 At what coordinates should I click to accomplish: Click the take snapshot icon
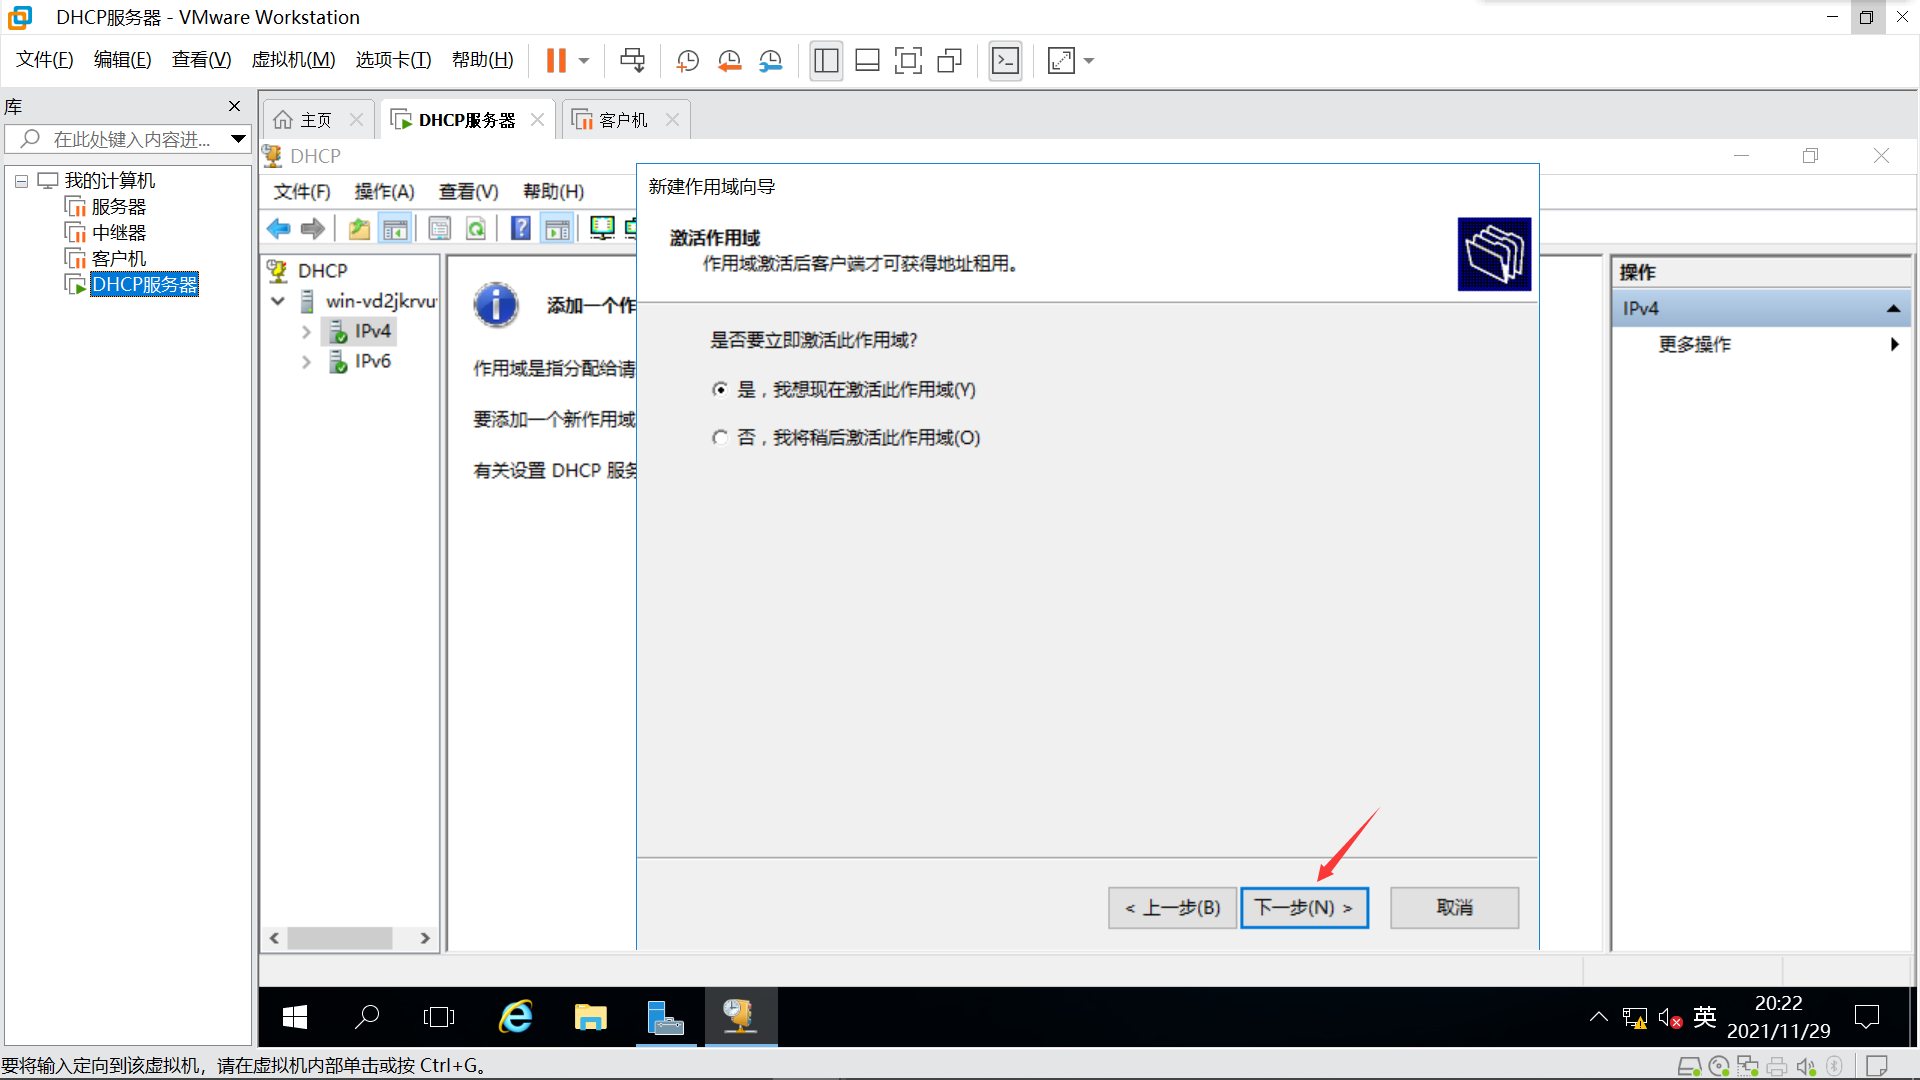point(687,61)
